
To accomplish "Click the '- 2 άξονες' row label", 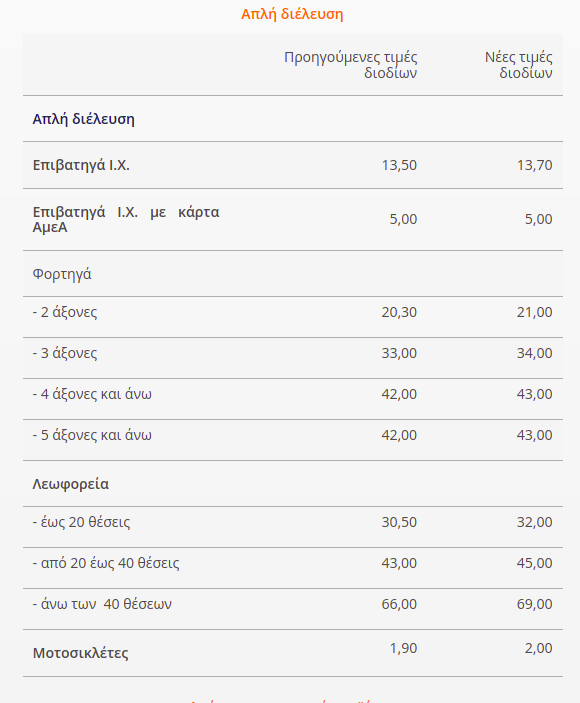I will (x=65, y=312).
